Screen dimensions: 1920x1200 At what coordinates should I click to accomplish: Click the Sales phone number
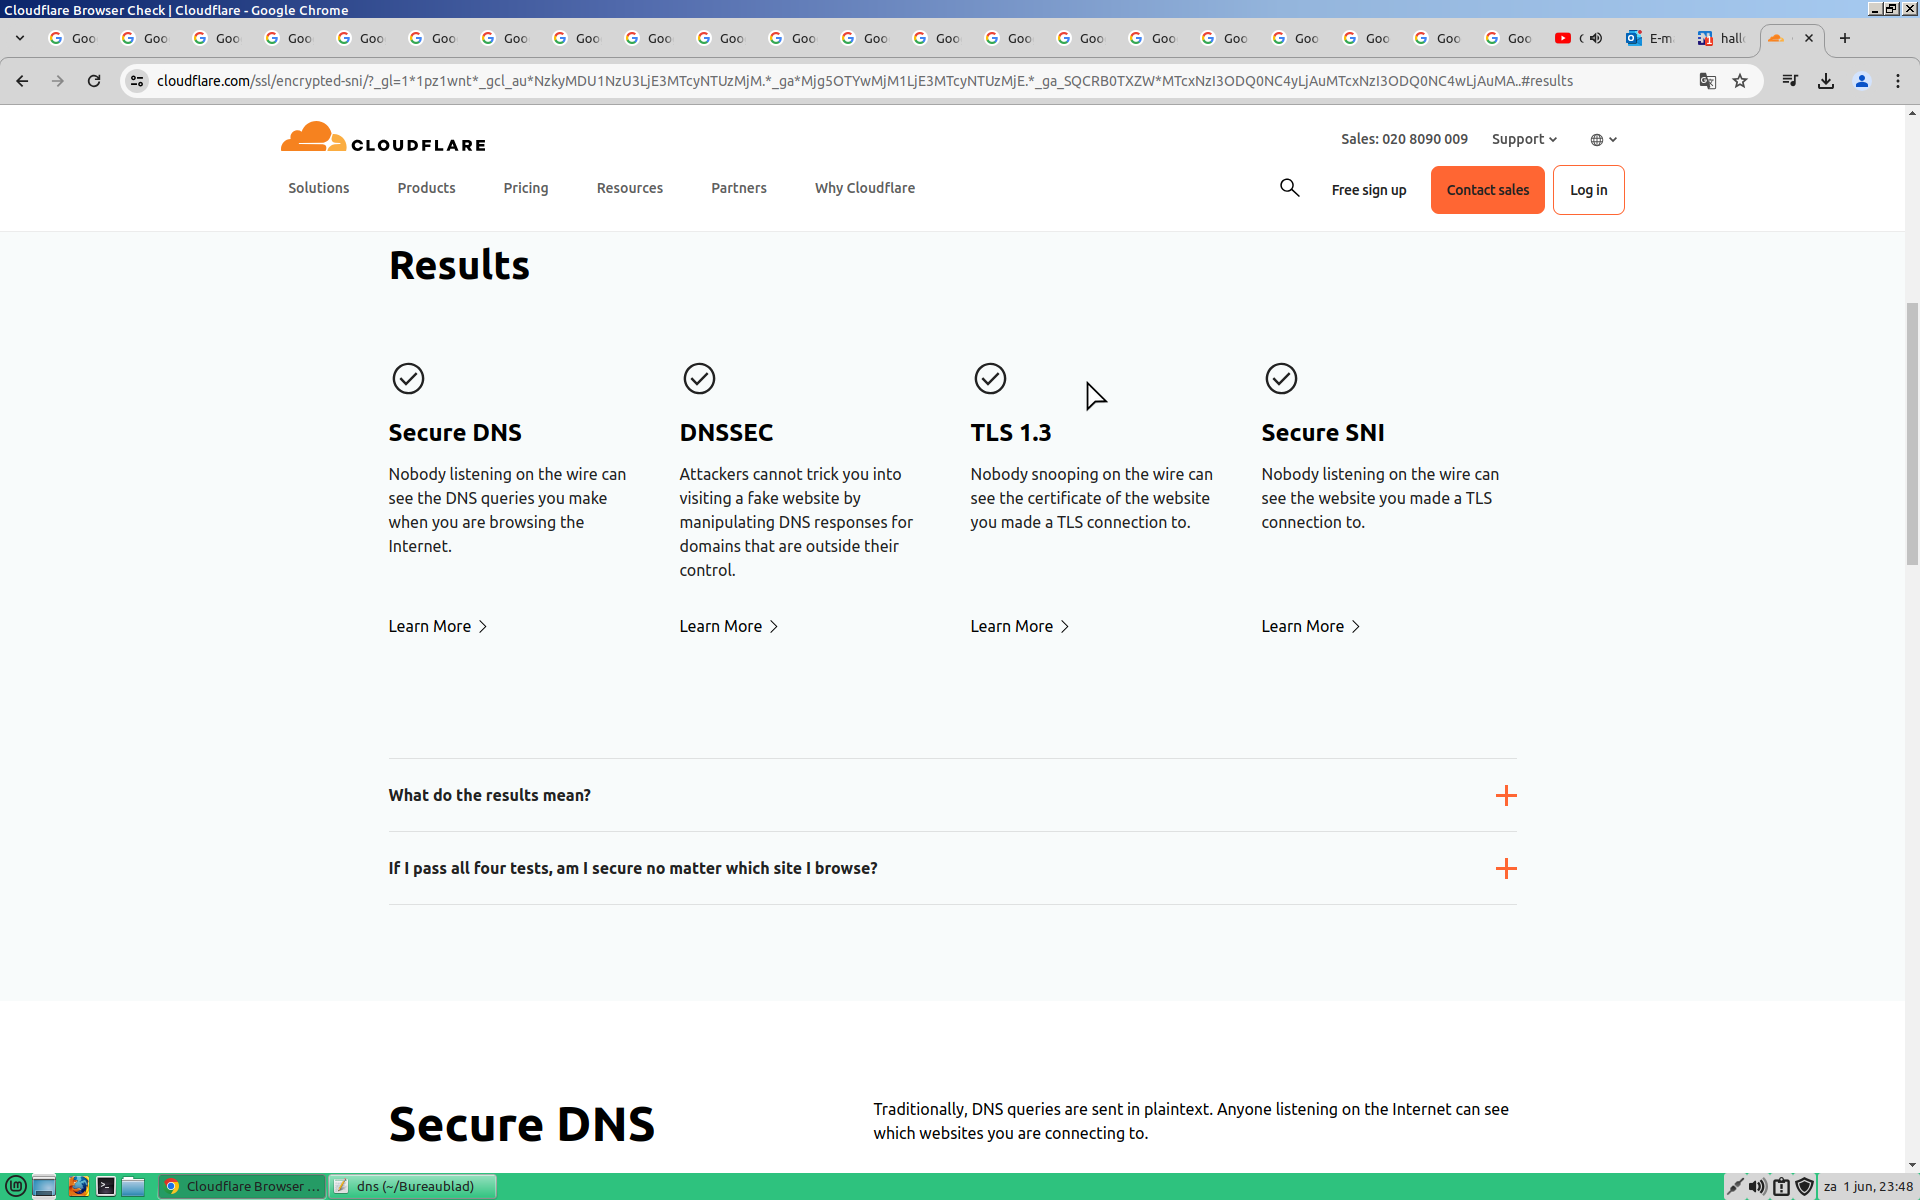pos(1404,139)
